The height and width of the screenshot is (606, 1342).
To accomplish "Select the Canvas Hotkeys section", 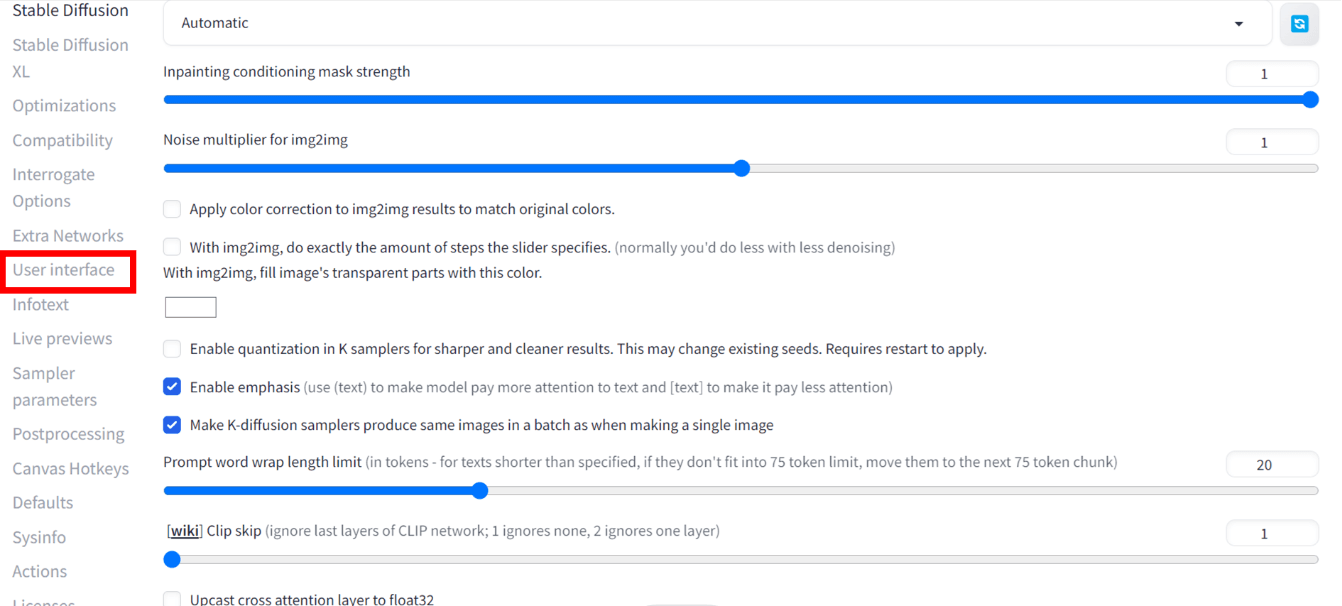I will pos(70,469).
